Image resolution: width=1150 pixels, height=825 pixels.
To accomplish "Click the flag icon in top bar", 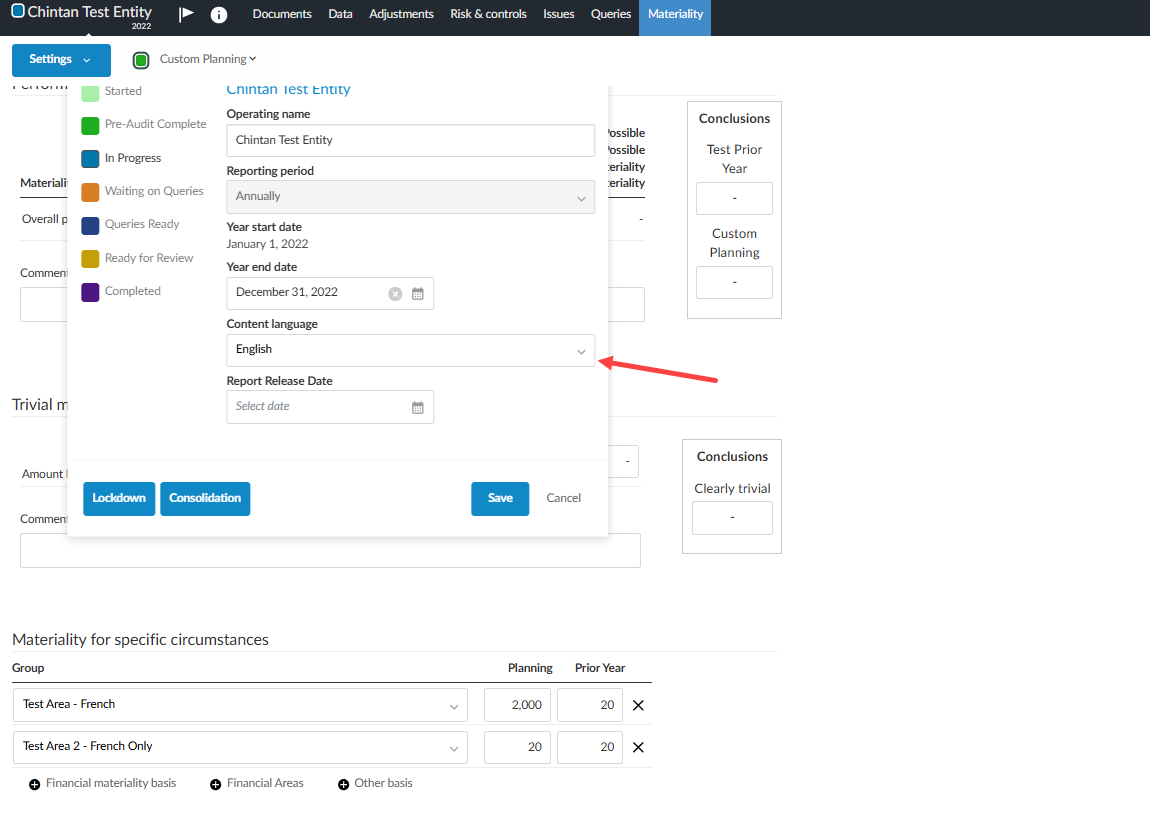I will (186, 14).
